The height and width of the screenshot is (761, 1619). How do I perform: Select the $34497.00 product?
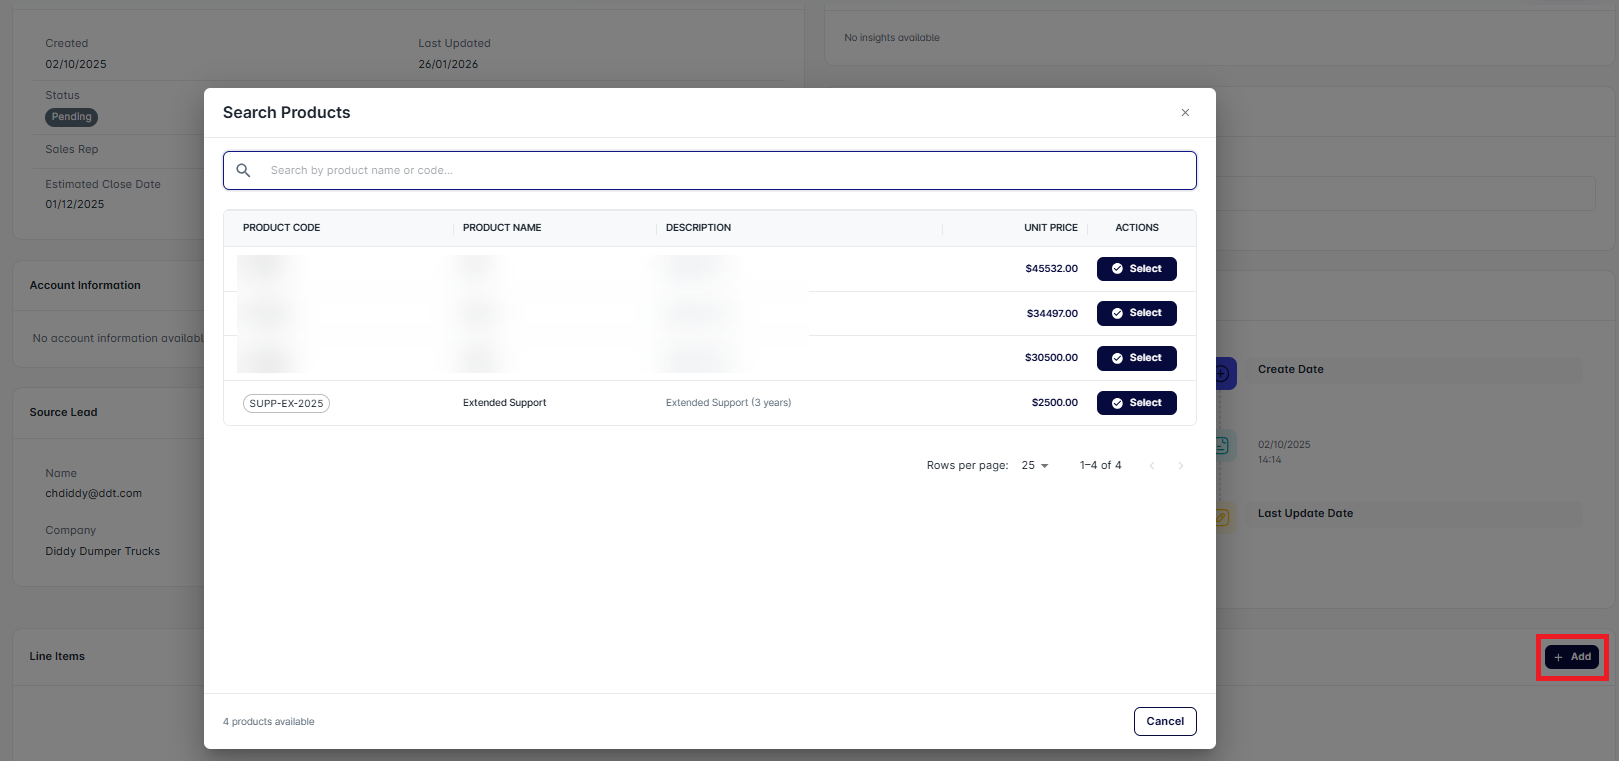pos(1136,313)
